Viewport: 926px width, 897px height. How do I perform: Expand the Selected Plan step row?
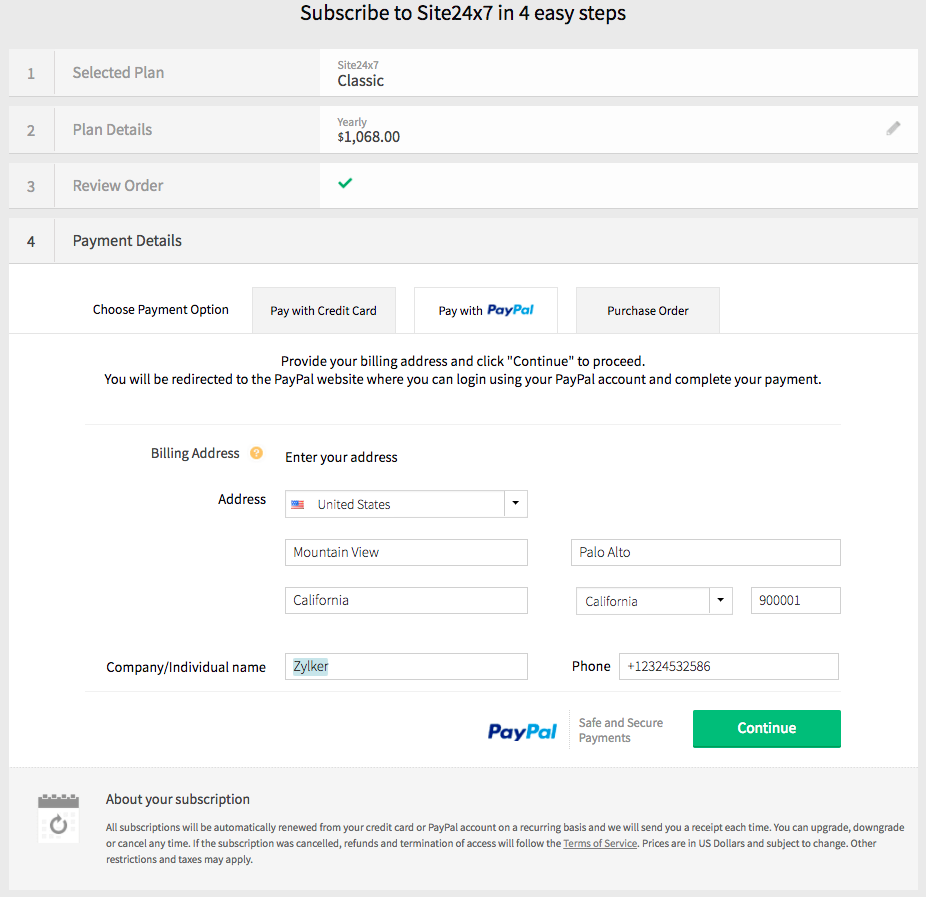click(118, 73)
